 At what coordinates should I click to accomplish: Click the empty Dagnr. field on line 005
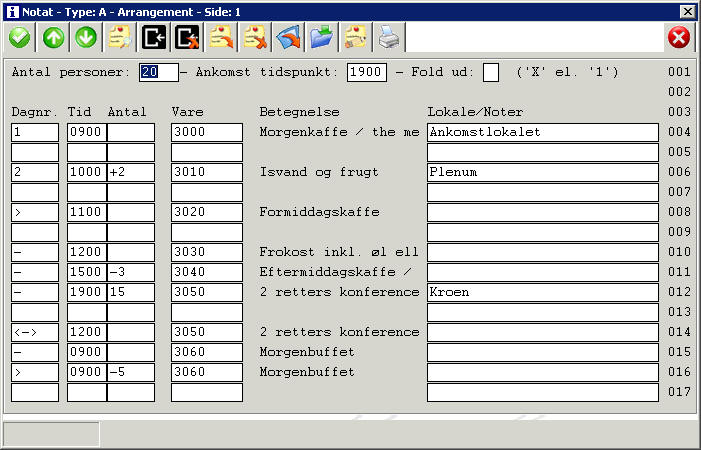coord(35,152)
